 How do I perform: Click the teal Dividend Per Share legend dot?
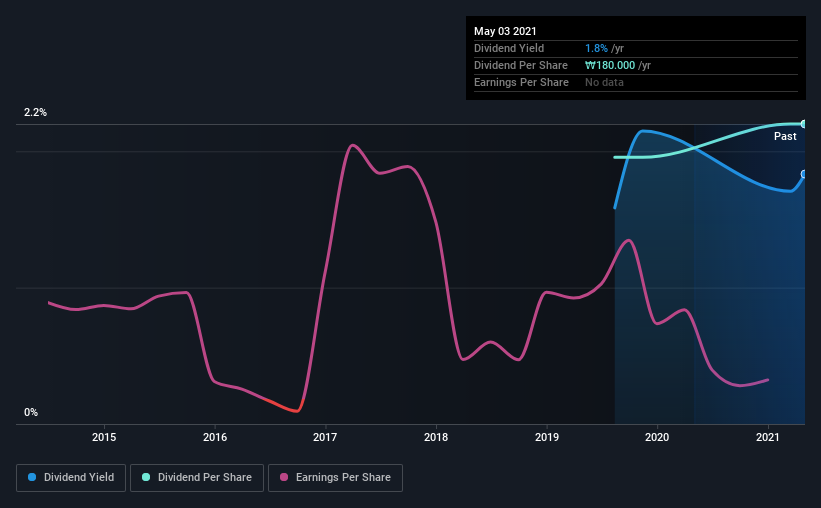[146, 477]
